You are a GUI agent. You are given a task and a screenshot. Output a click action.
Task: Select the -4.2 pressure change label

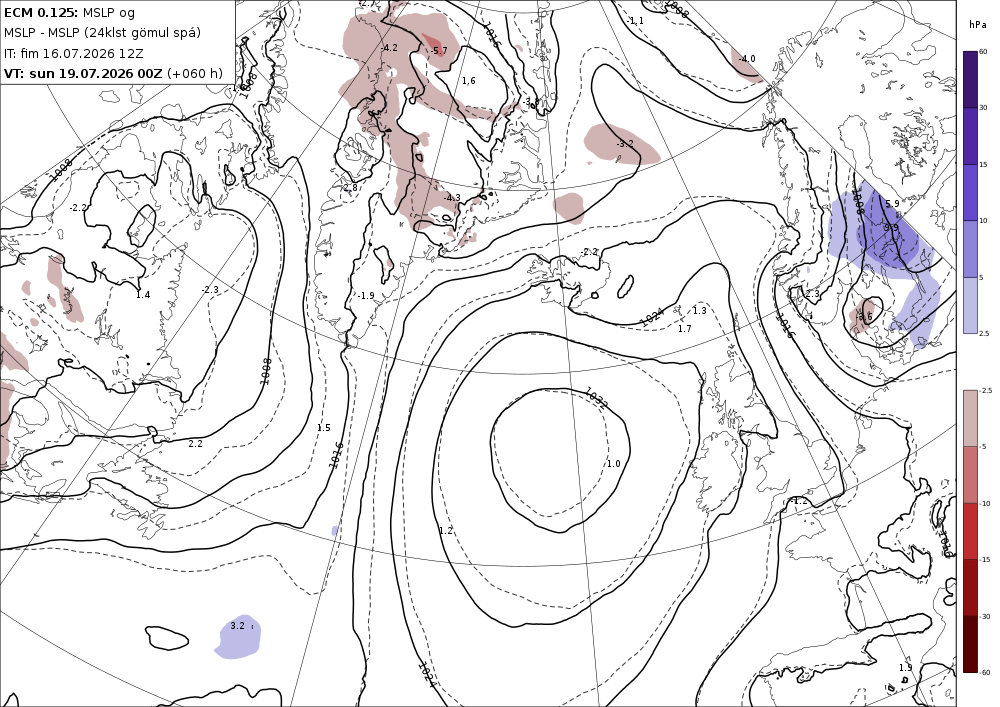[x=389, y=48]
